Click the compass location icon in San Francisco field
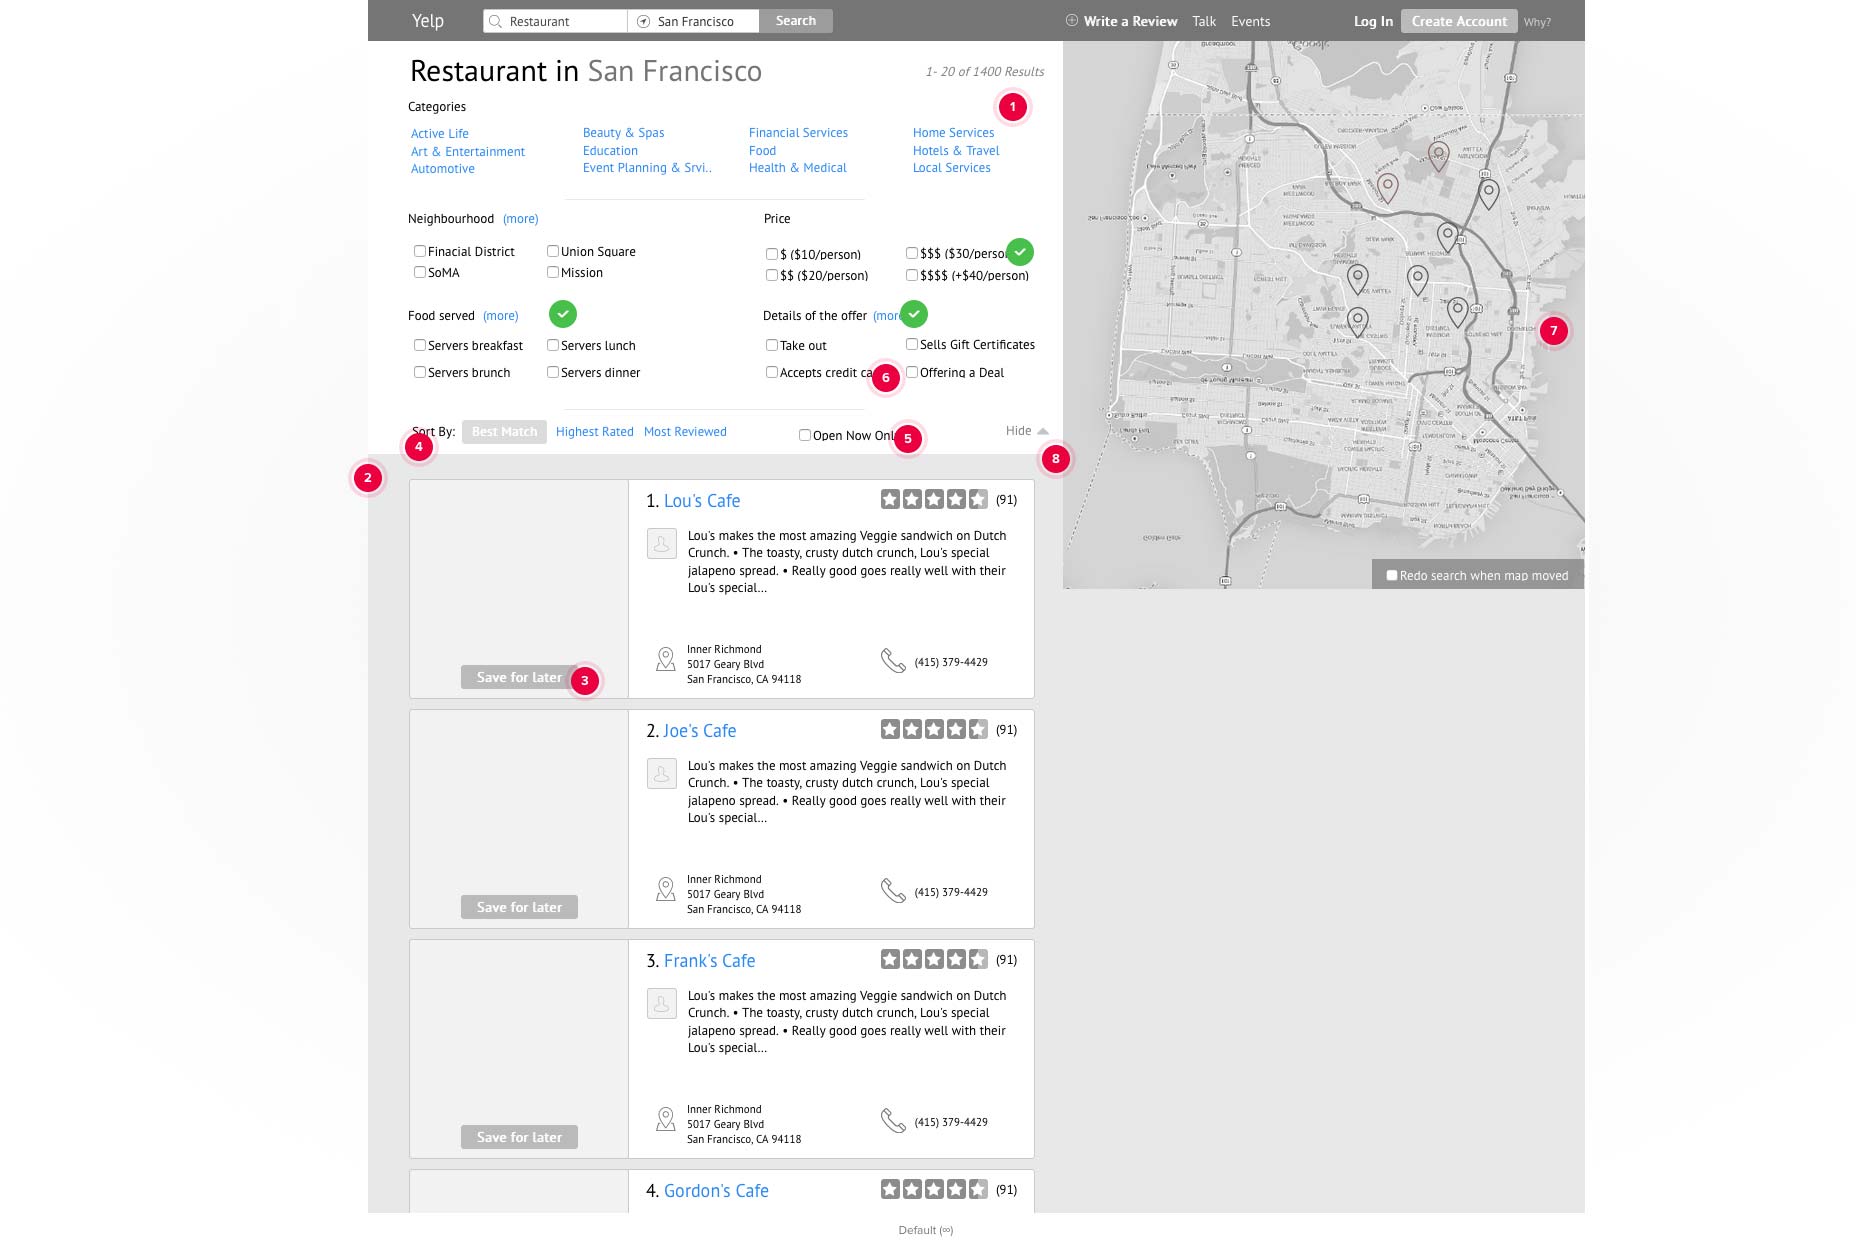 (643, 21)
